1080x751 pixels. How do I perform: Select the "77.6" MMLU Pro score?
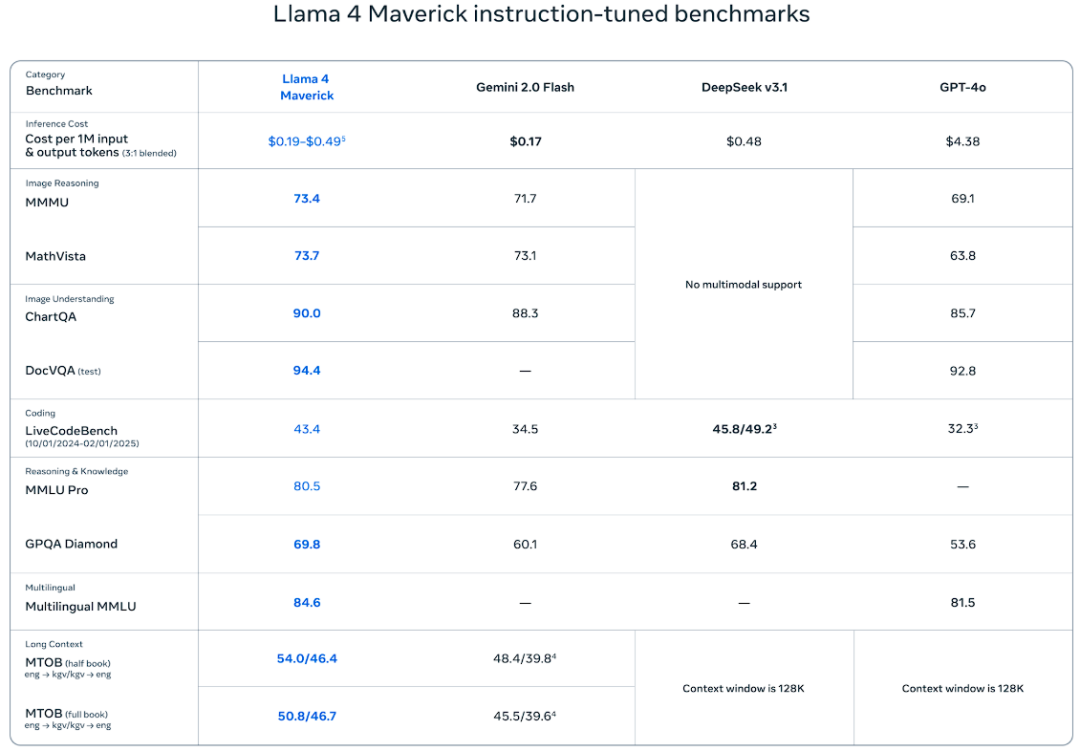pos(525,486)
